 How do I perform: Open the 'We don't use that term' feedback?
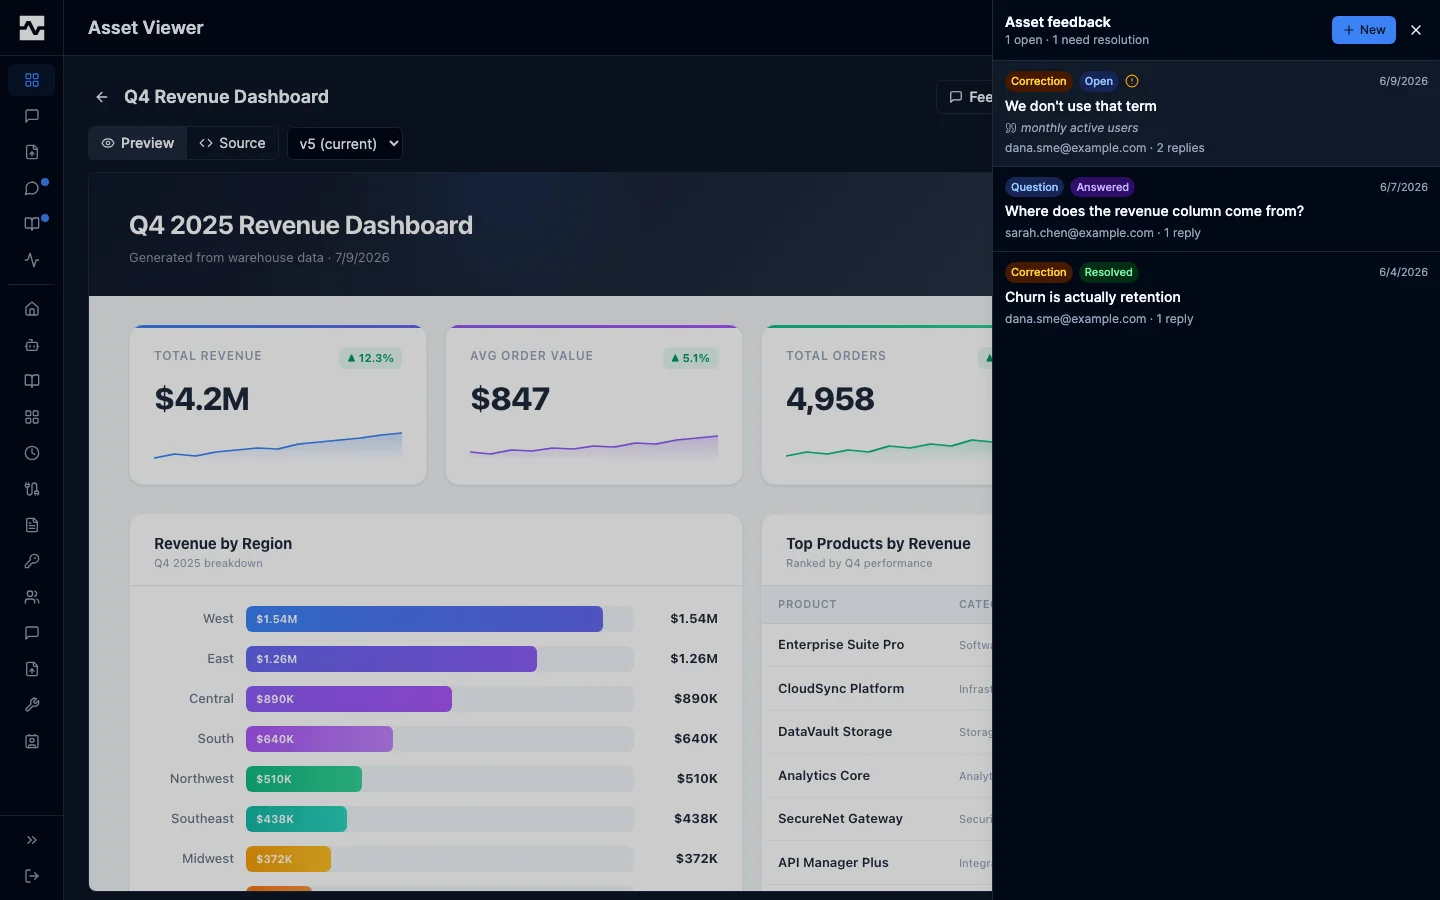point(1216,114)
